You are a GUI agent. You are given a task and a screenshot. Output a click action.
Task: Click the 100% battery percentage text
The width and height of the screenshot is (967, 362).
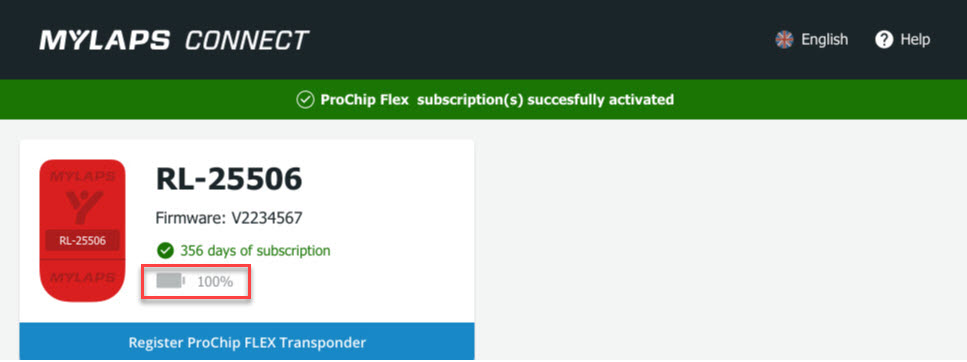215,282
